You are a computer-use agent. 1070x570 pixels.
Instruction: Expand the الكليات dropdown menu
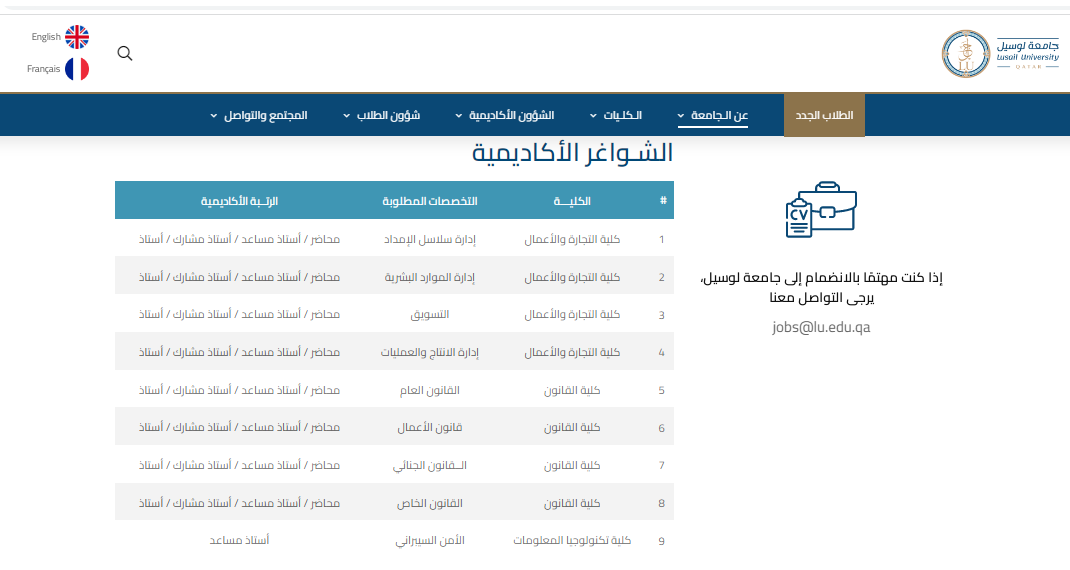(616, 115)
